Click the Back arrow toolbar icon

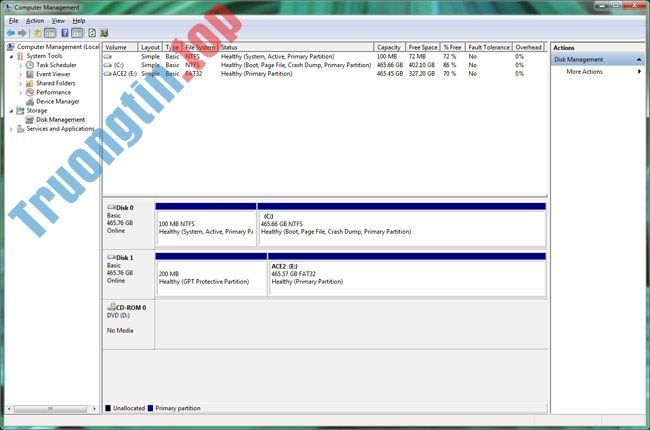[x=11, y=33]
